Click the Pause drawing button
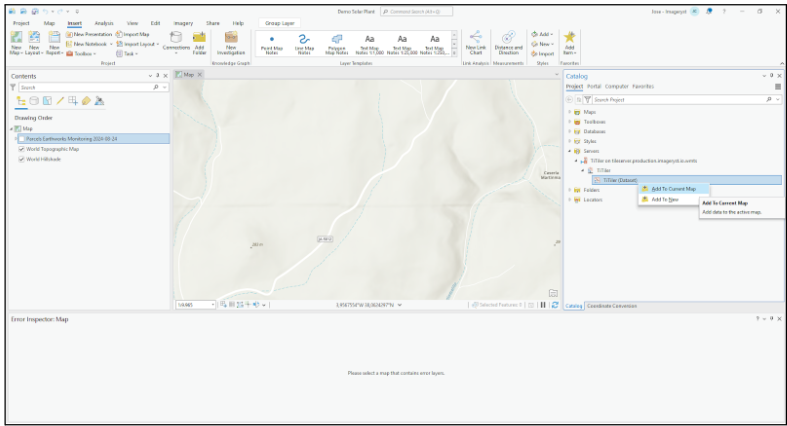The height and width of the screenshot is (426, 787). [x=543, y=305]
